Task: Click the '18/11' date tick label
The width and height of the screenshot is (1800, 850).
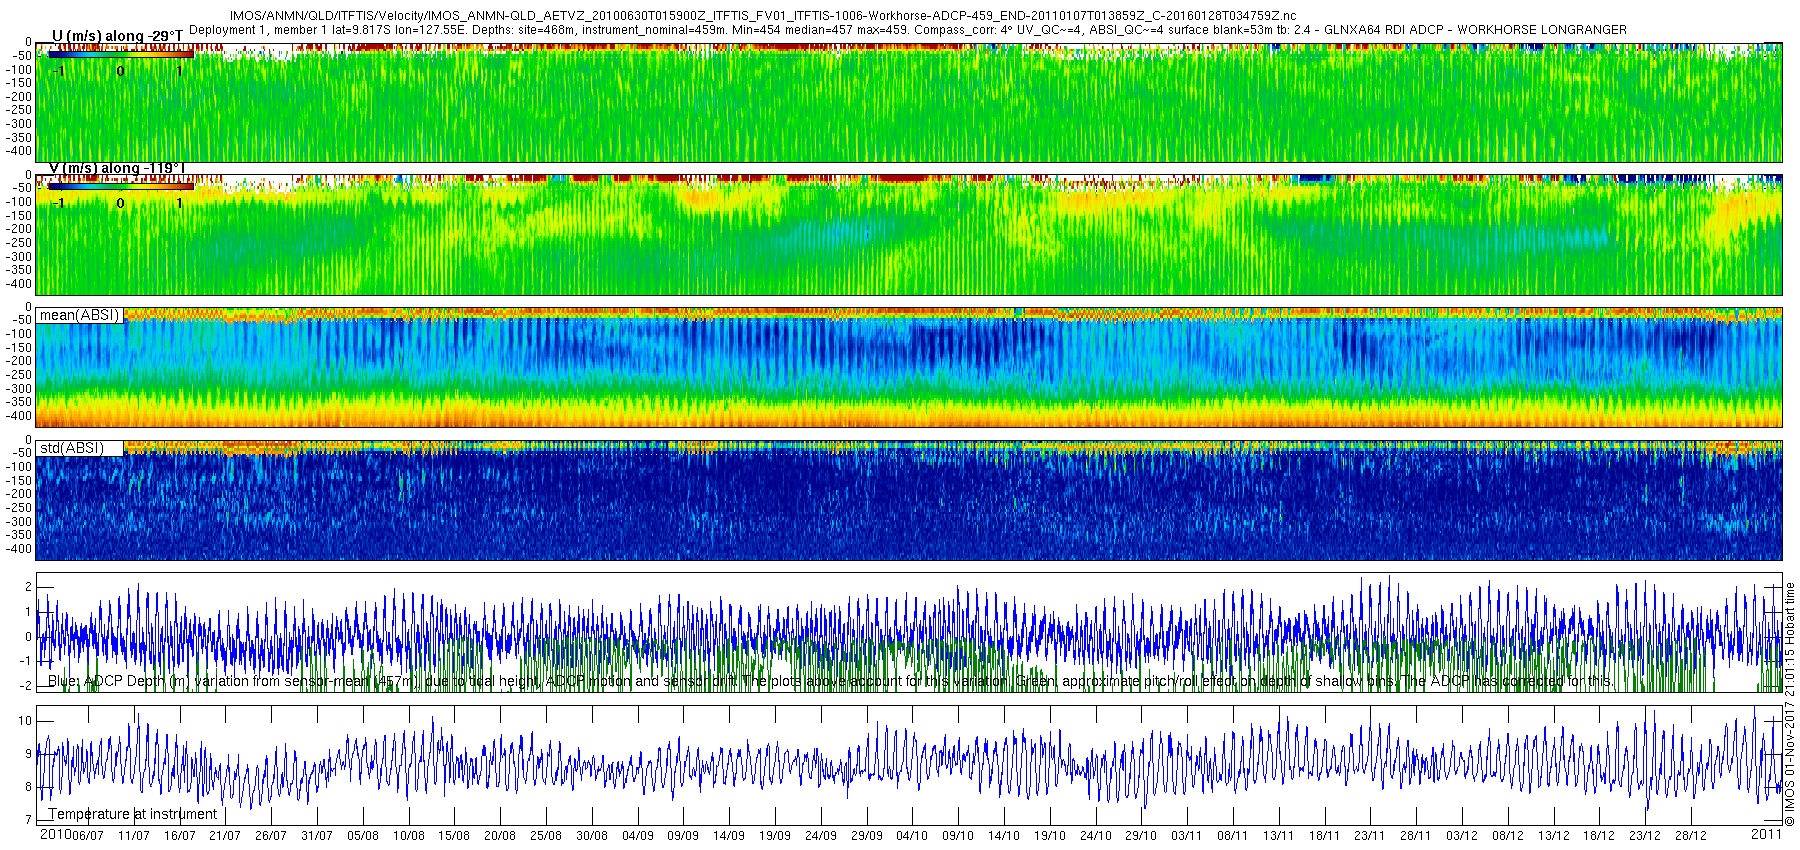Action: click(x=1325, y=836)
